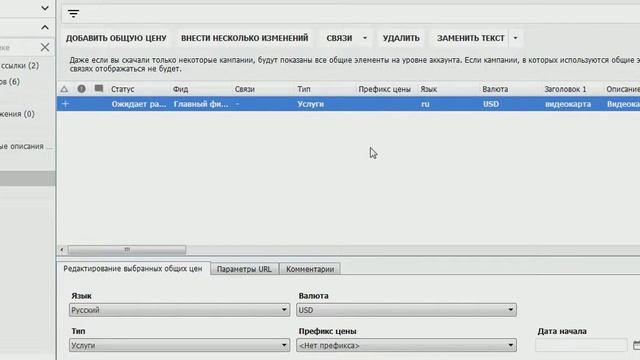The height and width of the screenshot is (360, 640).
Task: Sort by the Связи column header
Action: click(244, 89)
